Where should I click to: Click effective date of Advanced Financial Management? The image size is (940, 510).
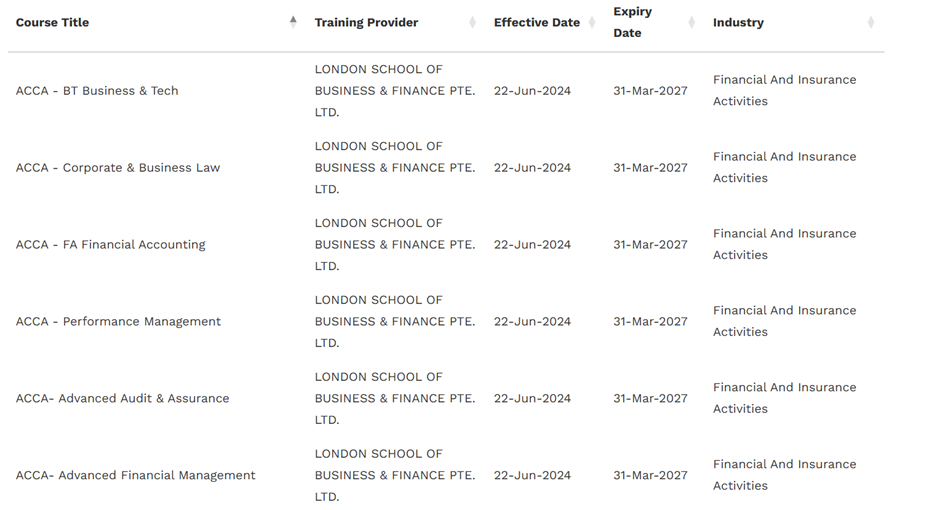tap(532, 476)
